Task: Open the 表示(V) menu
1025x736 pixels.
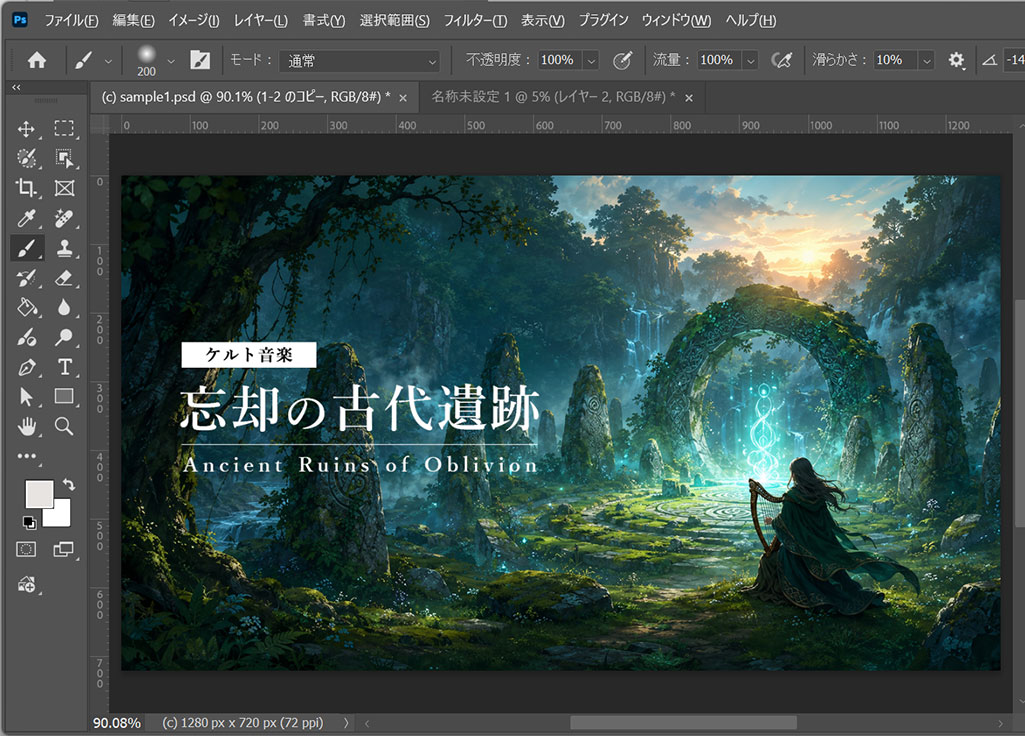Action: 543,20
